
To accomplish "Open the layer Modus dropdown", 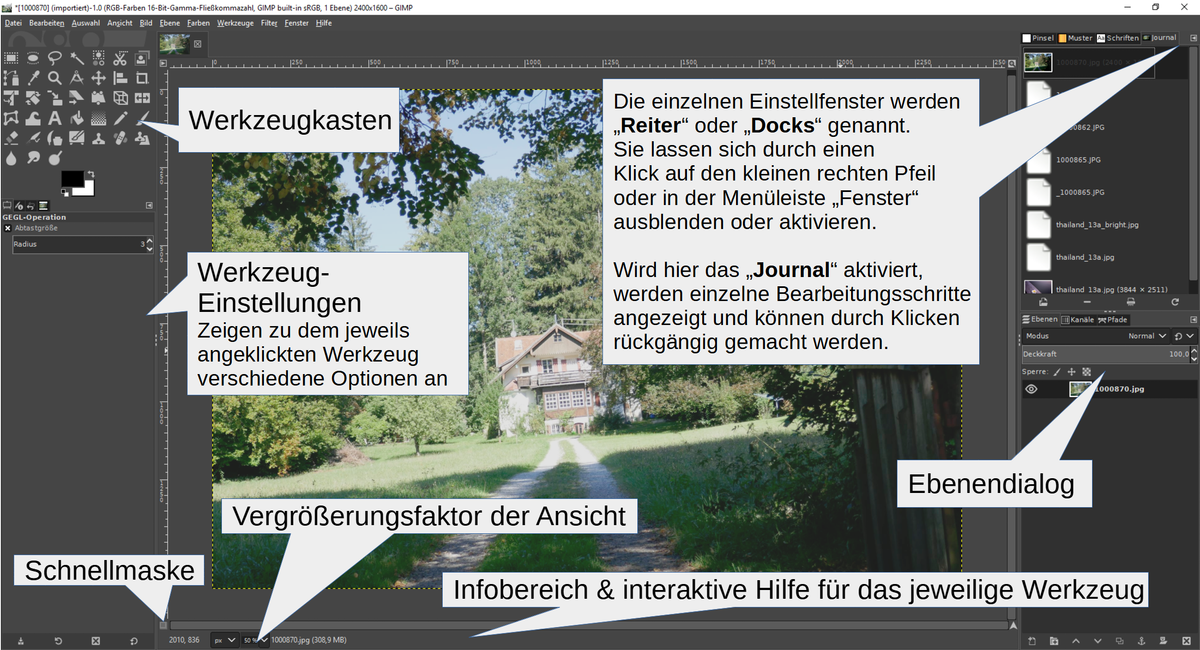I will click(x=1147, y=337).
